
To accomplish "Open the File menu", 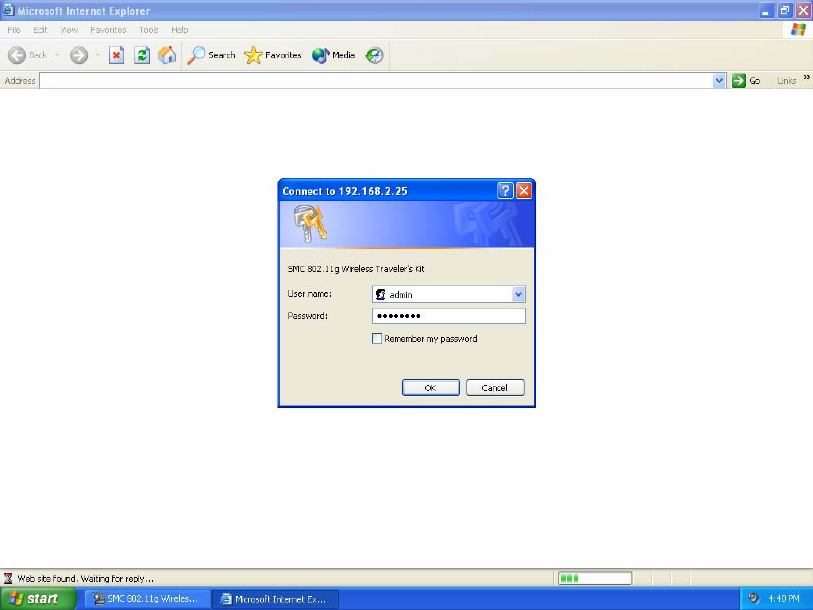I will [14, 30].
